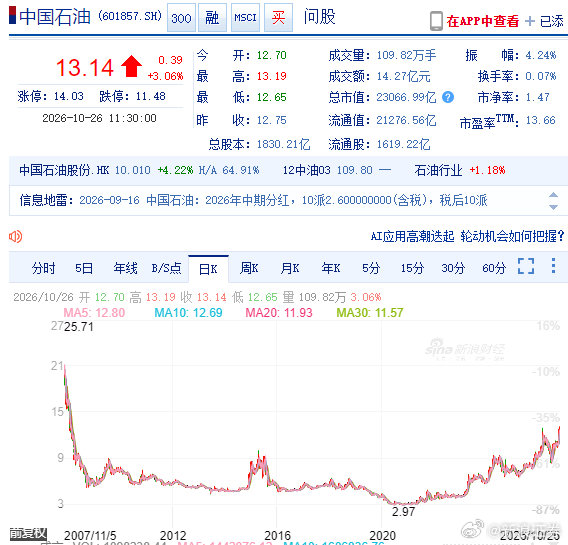Switch to the 分时 chart tab
The image size is (568, 545).
point(43,268)
